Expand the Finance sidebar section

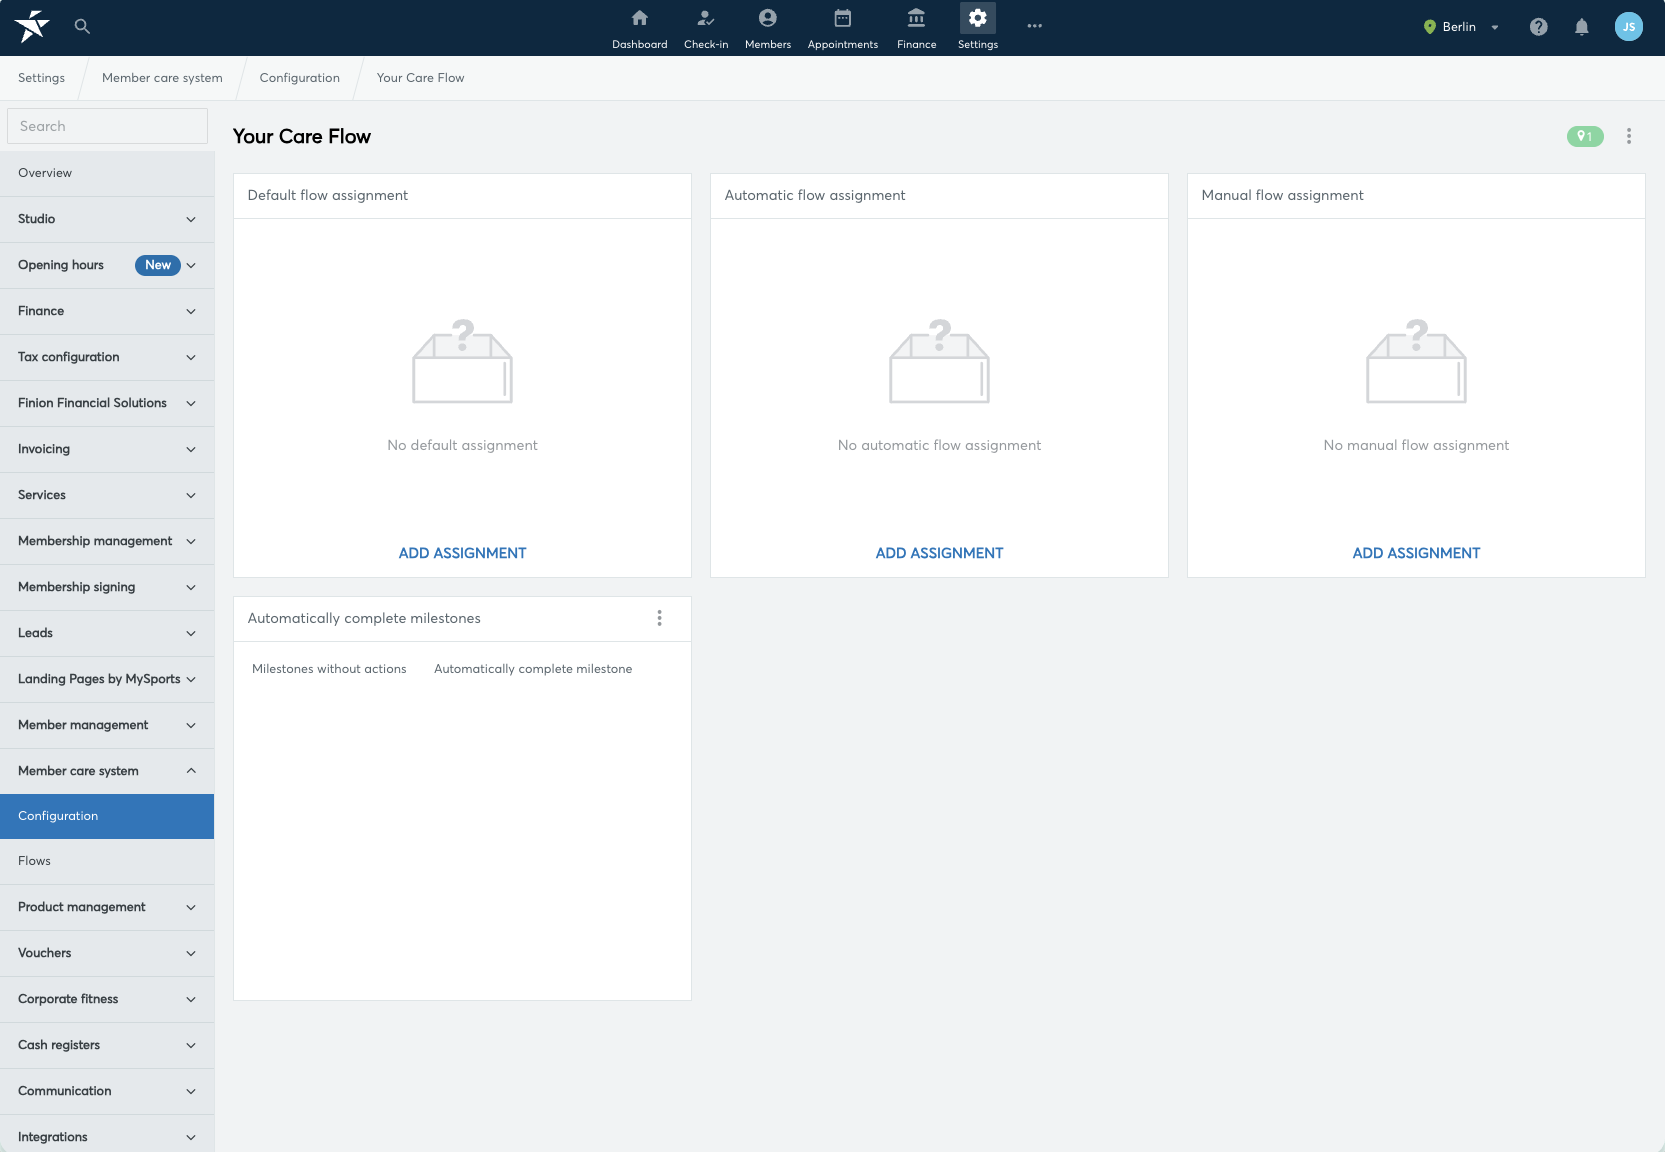click(107, 311)
